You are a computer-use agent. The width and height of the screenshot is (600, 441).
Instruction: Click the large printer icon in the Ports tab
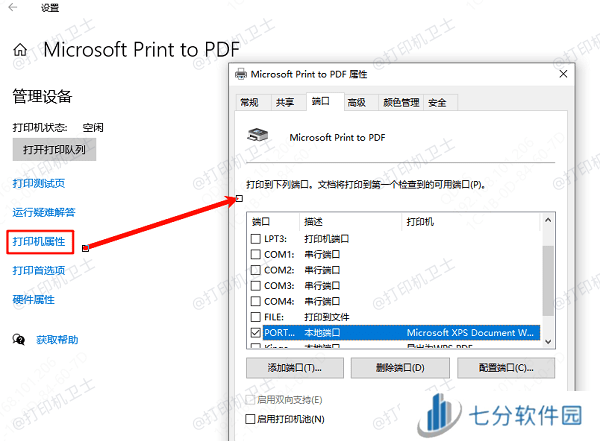tap(258, 135)
